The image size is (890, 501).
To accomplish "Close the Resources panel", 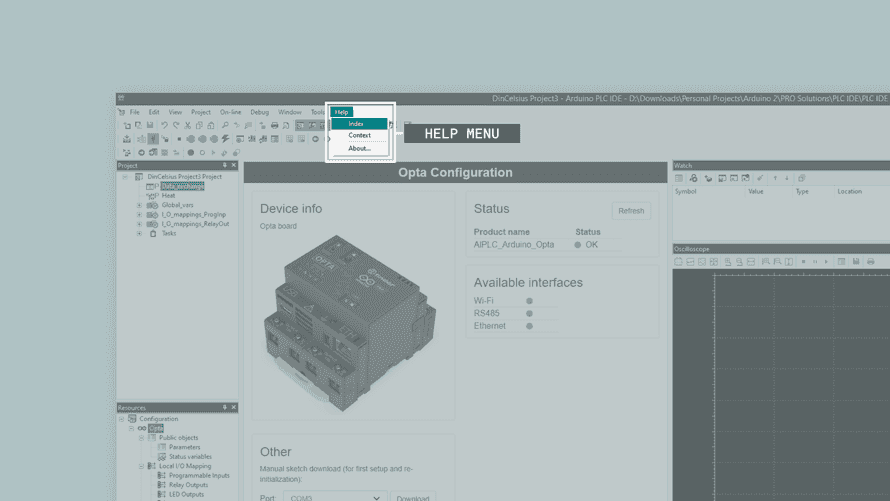I will click(x=233, y=407).
